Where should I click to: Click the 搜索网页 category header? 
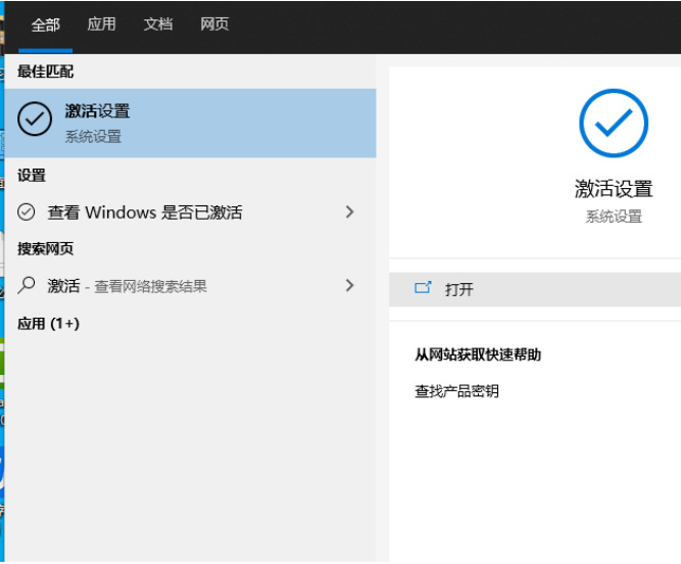(x=45, y=249)
